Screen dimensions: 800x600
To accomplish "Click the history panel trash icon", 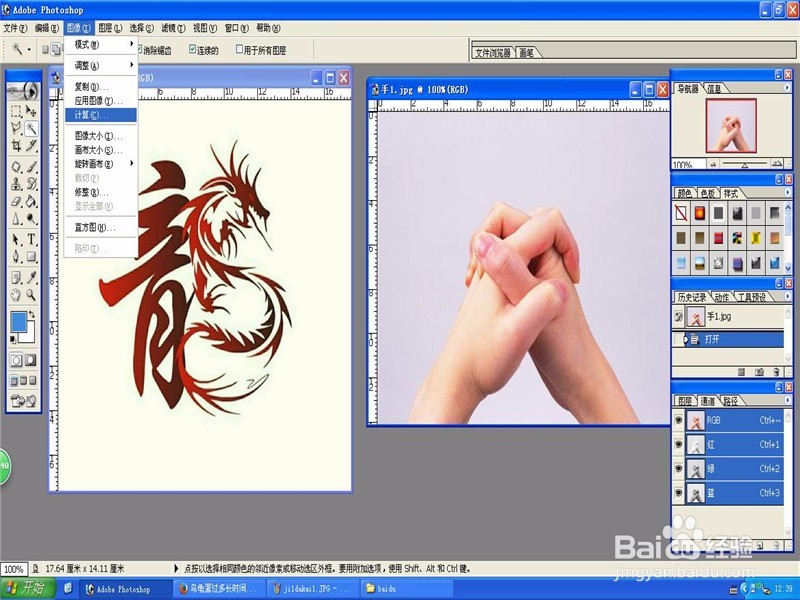I will [x=776, y=372].
